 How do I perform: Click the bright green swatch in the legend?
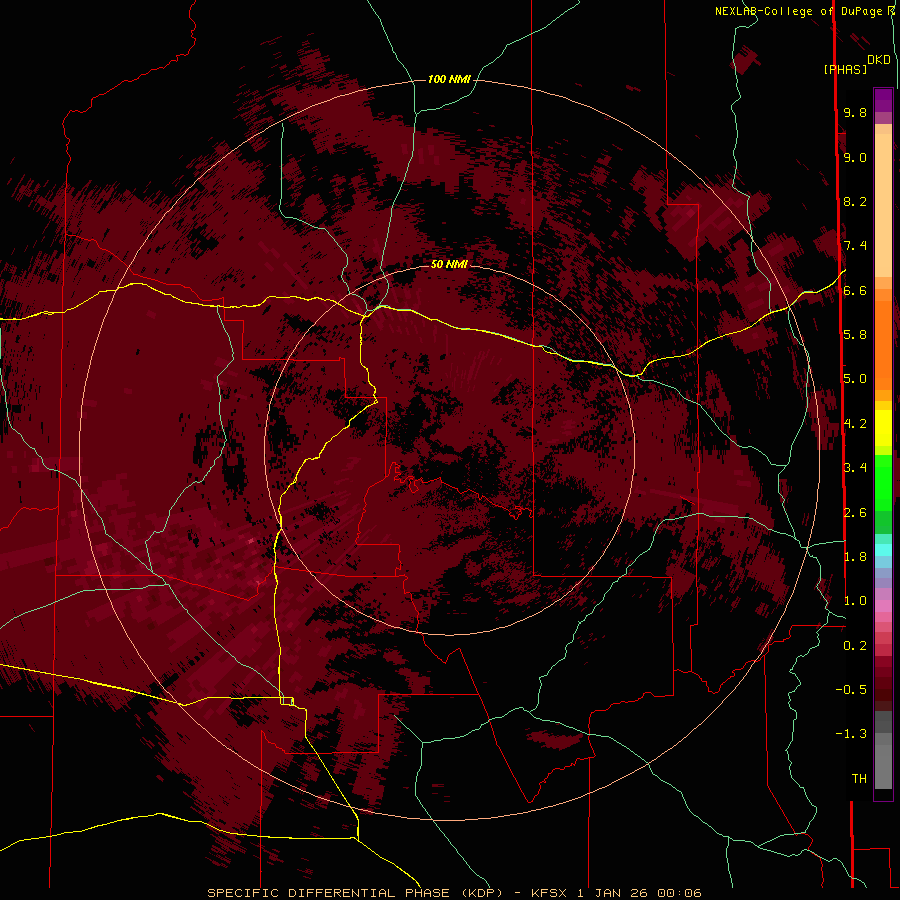(x=883, y=482)
